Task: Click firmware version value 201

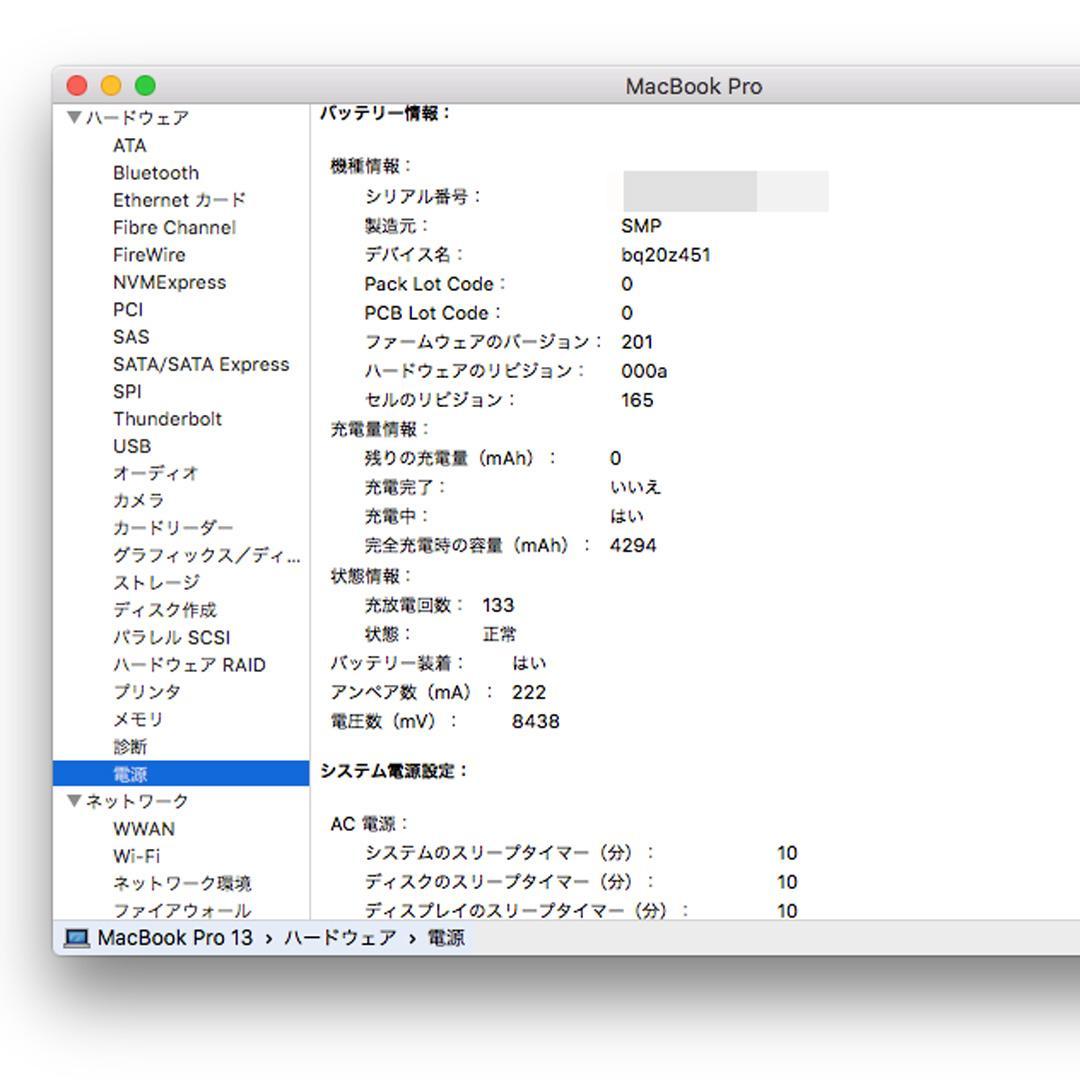Action: [636, 342]
